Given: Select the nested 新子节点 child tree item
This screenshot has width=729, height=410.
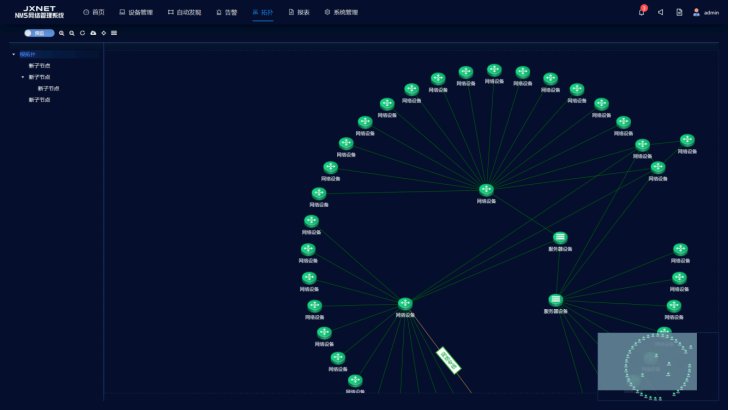Looking at the screenshot, I should pos(49,88).
